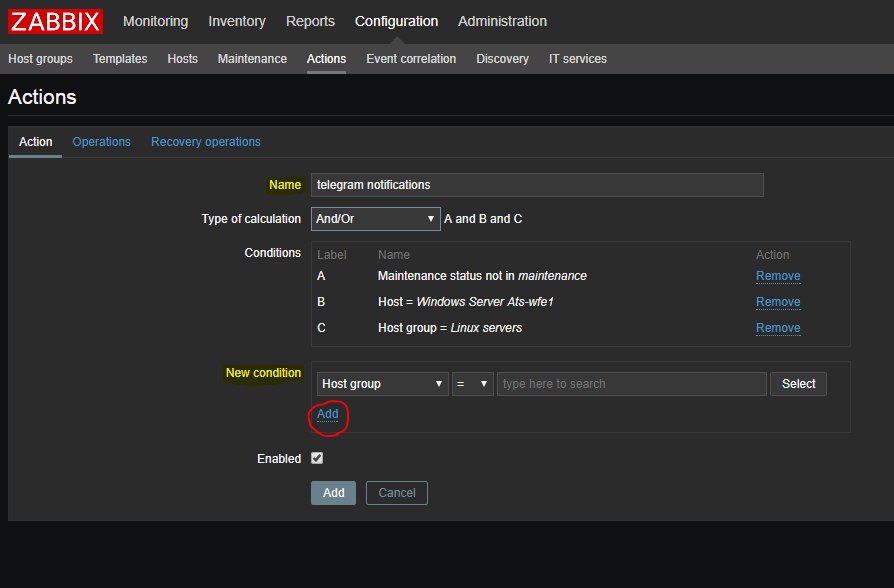Click the Add button to save action
Viewport: 894px width, 588px height.
pyautogui.click(x=333, y=493)
